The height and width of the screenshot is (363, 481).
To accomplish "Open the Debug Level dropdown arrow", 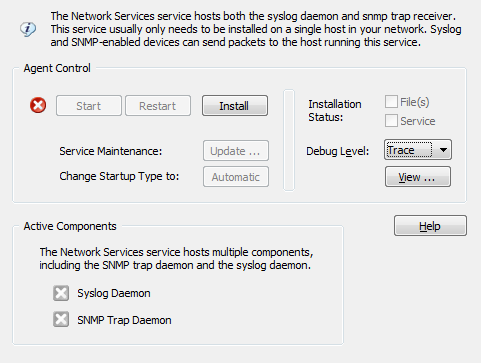I will click(x=443, y=150).
